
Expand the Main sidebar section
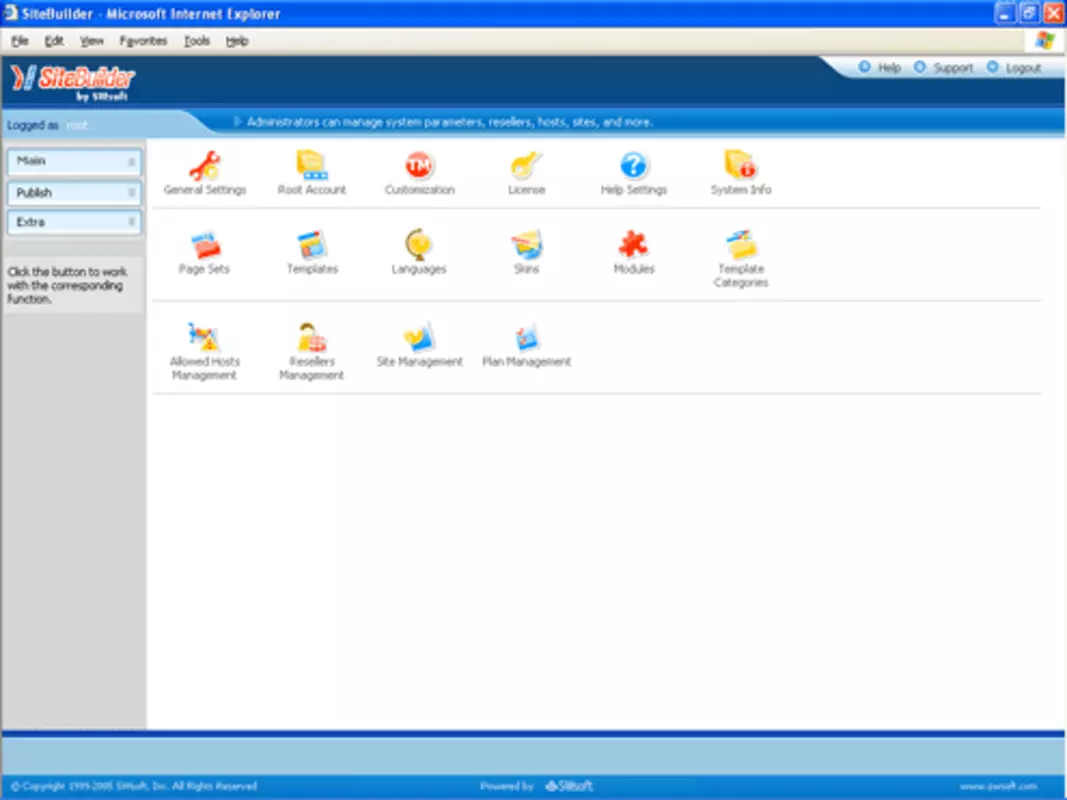pyautogui.click(x=74, y=161)
